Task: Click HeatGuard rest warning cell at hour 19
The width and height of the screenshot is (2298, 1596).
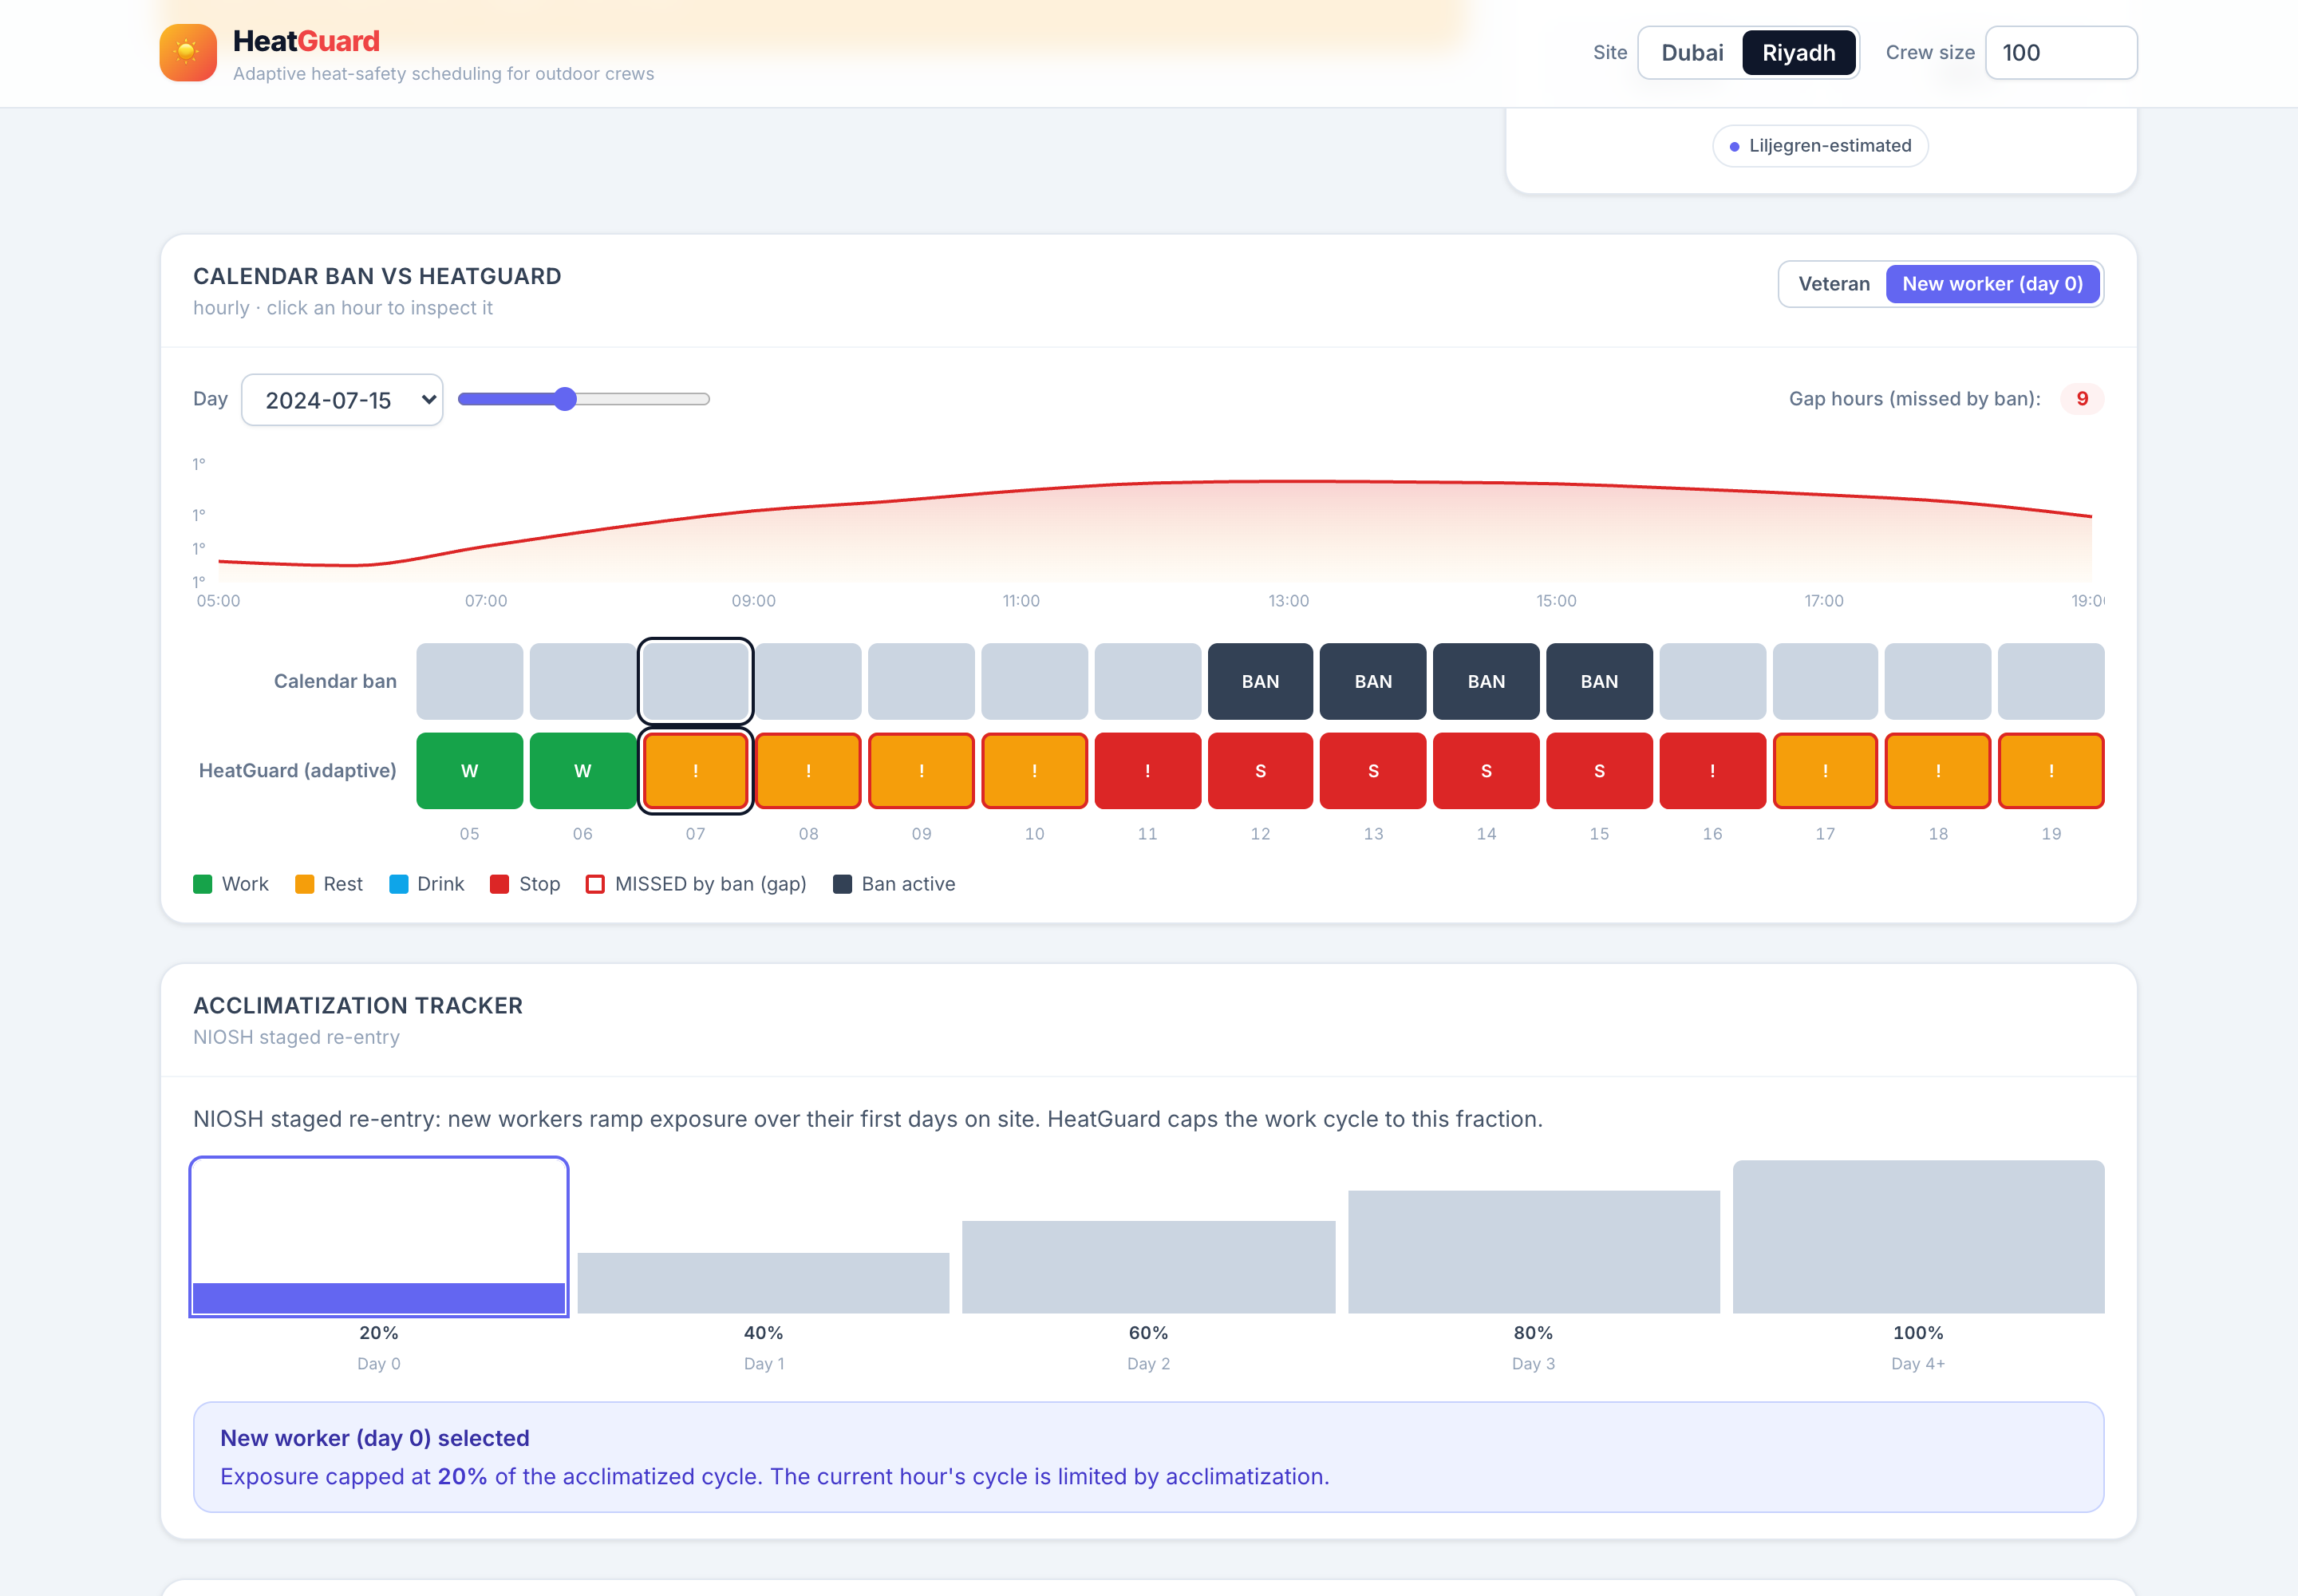Action: (2051, 771)
